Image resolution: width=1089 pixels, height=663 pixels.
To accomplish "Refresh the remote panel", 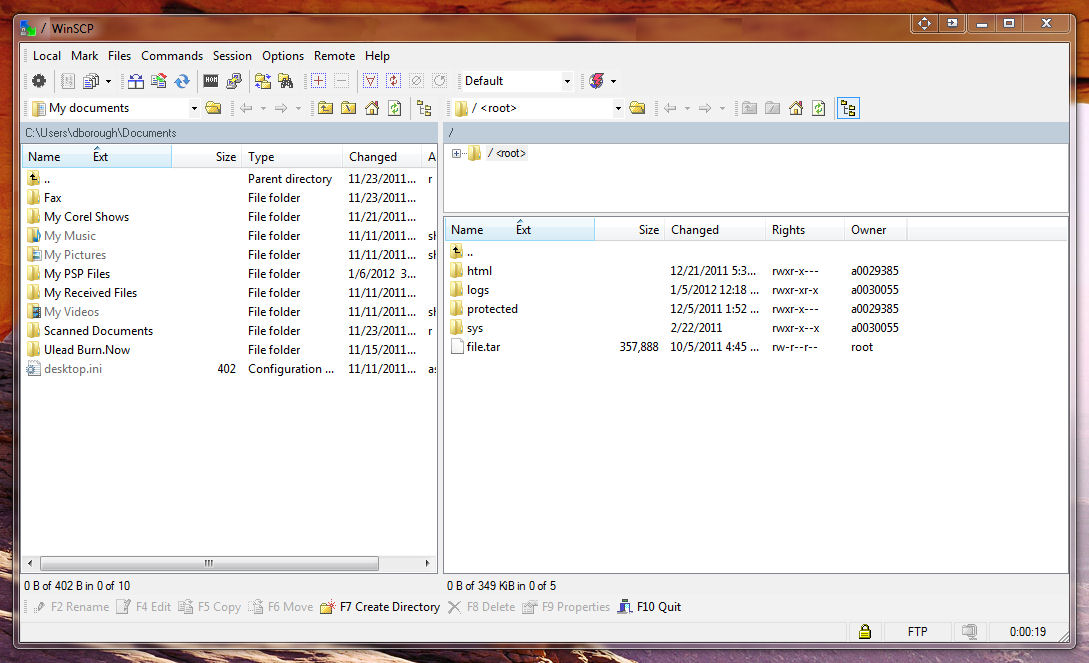I will click(x=819, y=108).
